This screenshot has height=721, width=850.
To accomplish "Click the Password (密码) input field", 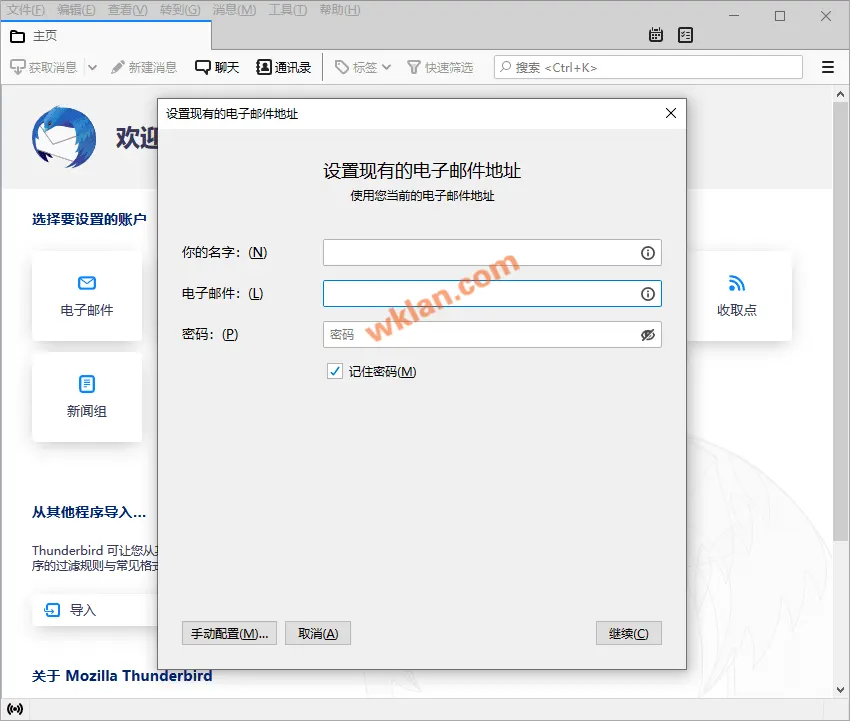I will point(492,334).
